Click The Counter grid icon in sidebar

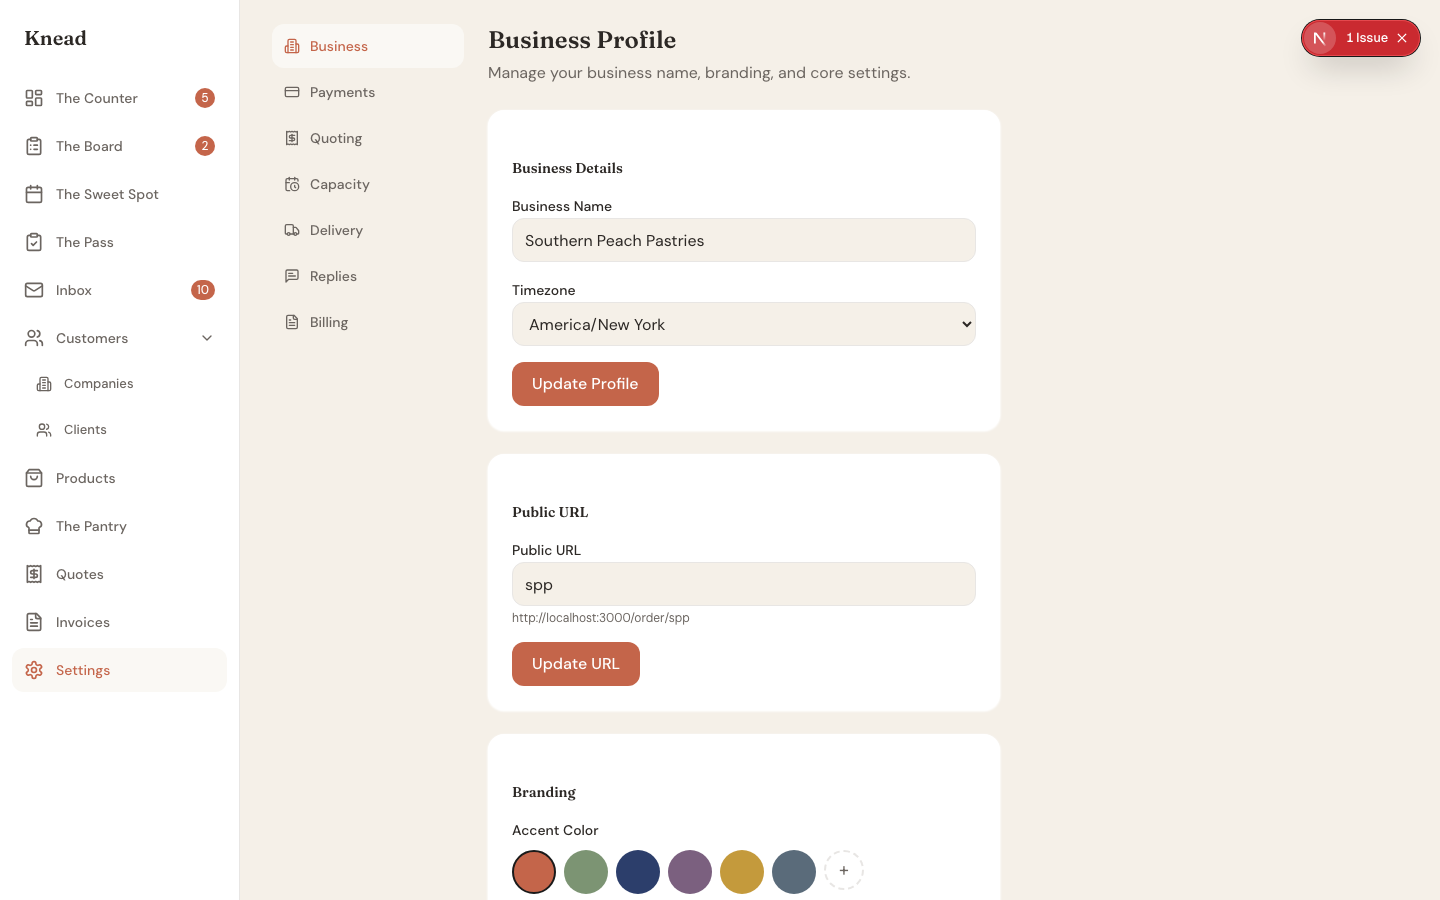click(x=34, y=98)
